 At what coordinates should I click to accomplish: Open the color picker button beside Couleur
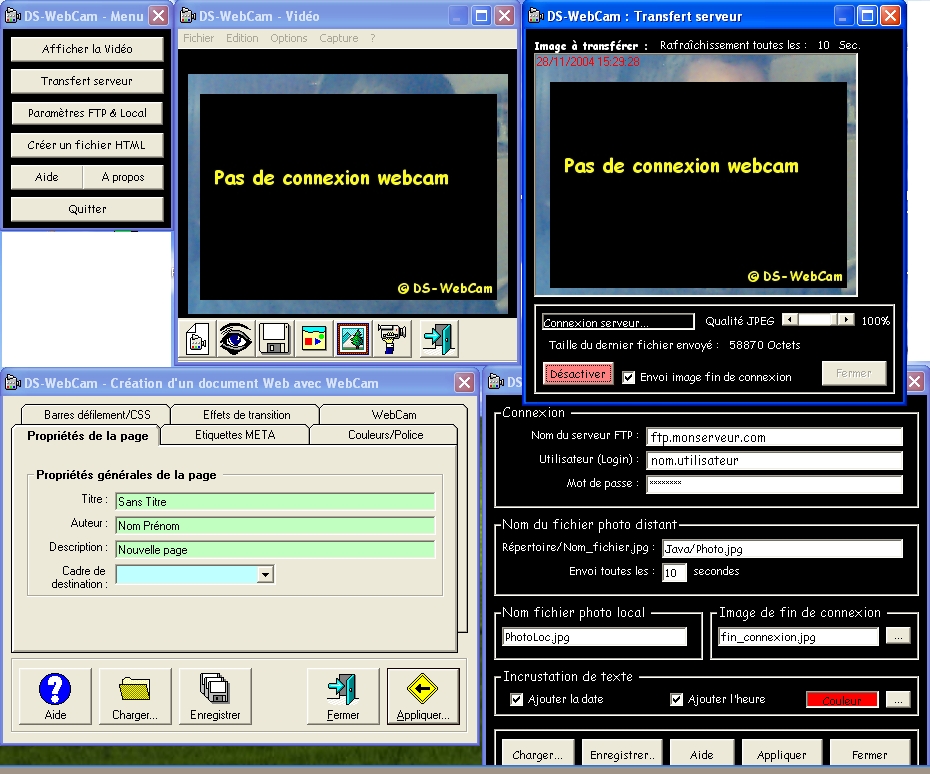pyautogui.click(x=898, y=700)
